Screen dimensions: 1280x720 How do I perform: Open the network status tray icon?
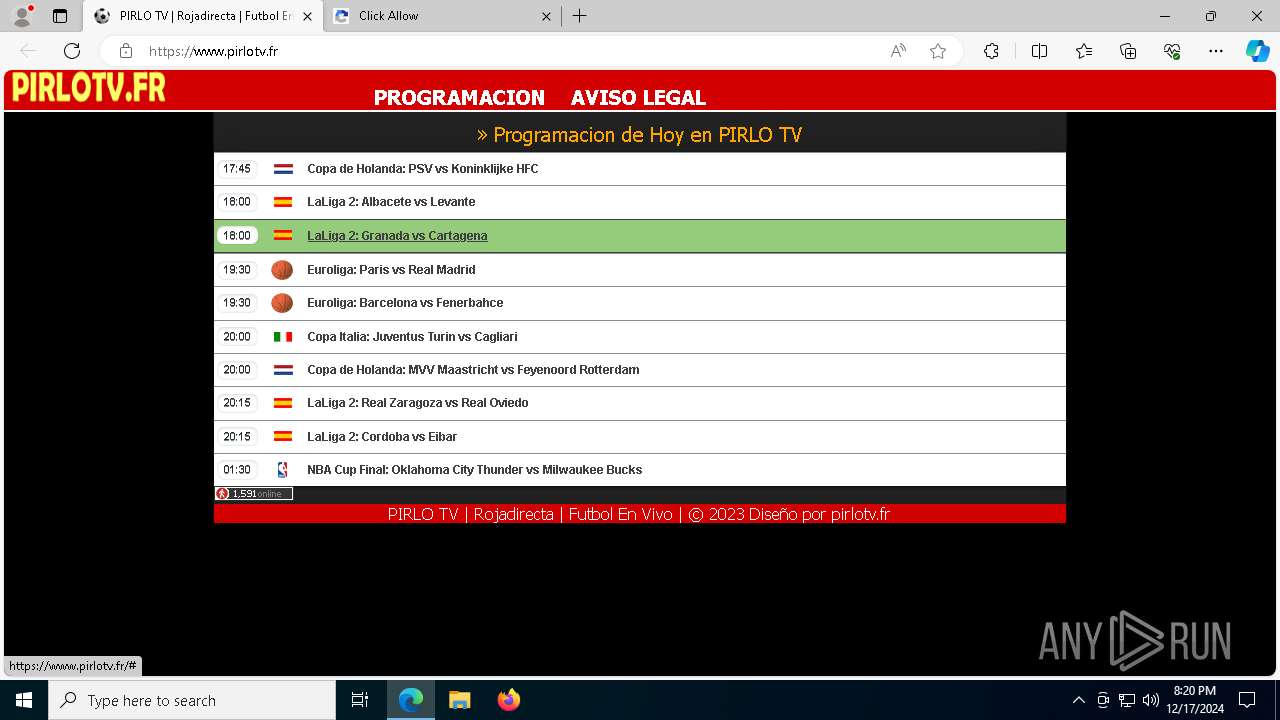[x=1127, y=700]
